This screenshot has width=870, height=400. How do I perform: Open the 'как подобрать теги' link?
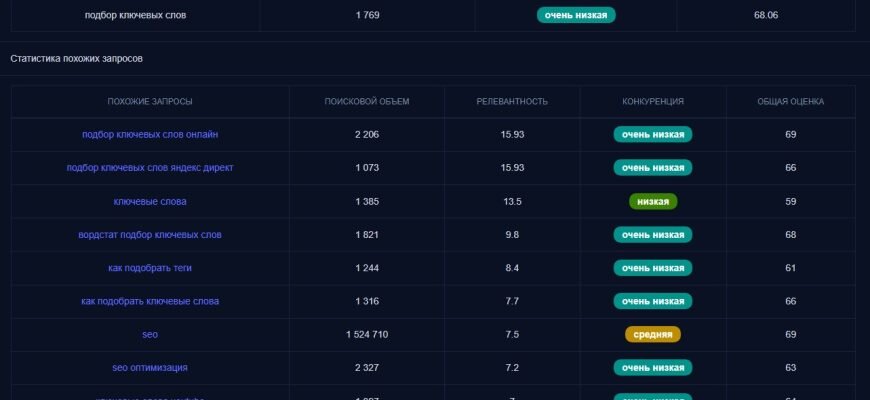point(150,268)
